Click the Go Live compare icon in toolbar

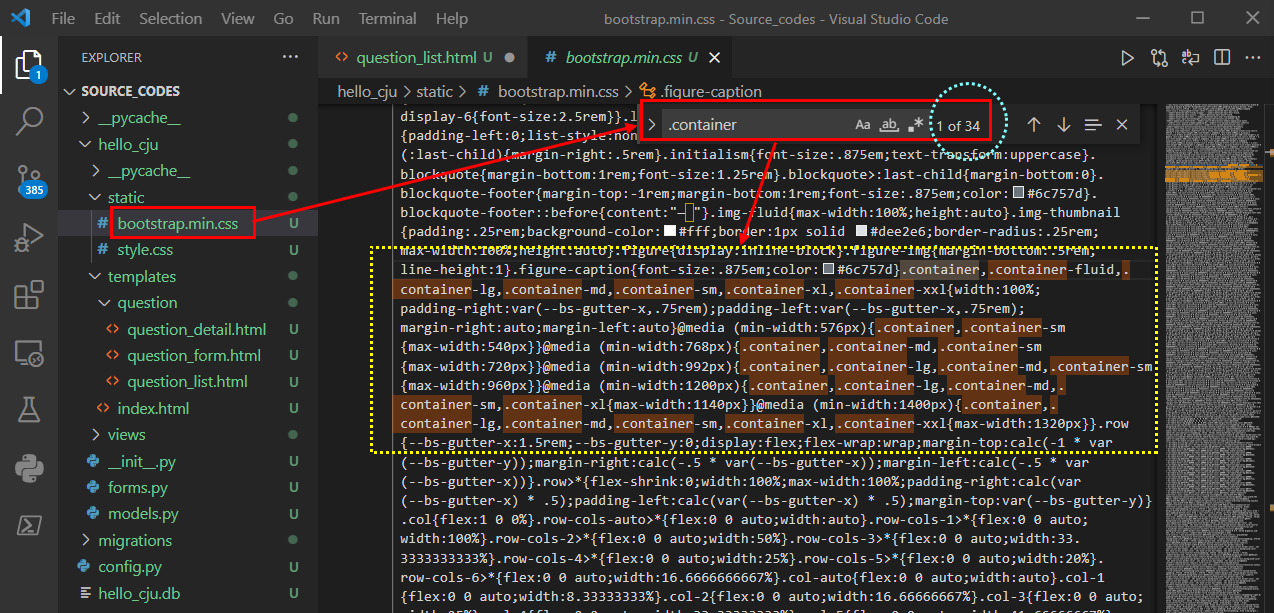pos(1190,58)
